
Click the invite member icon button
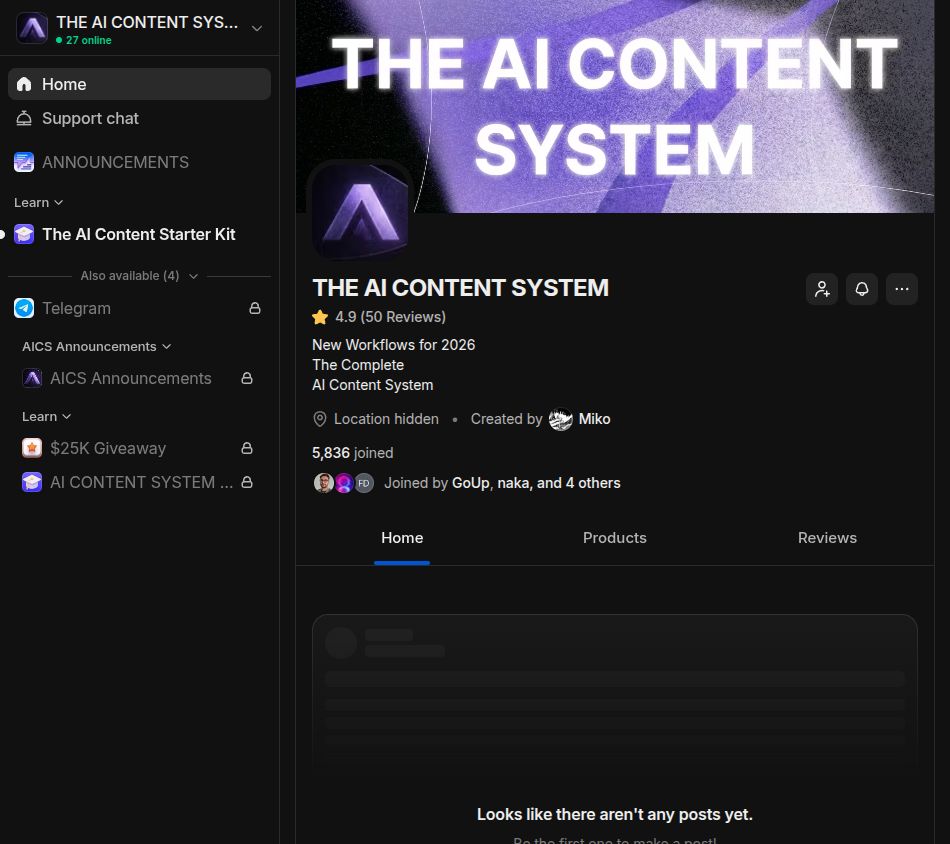822,289
